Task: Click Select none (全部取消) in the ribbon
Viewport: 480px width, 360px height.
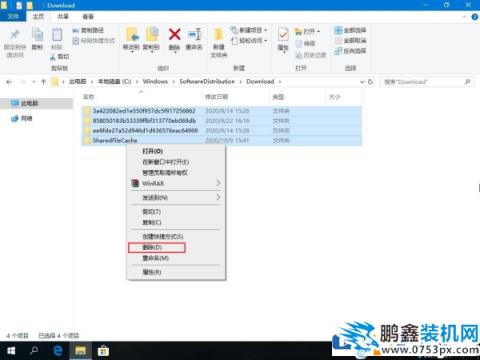Action: click(350, 41)
